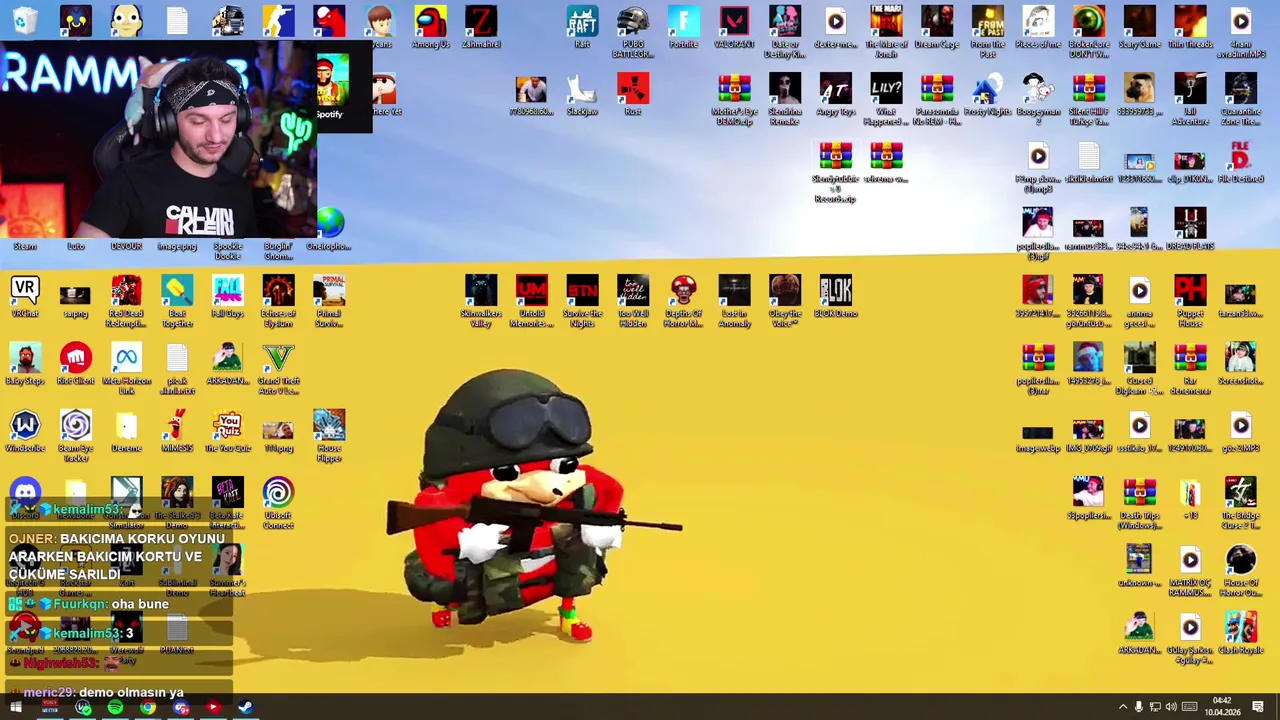Show hidden system tray icons
This screenshot has height=720, width=1280.
tap(1122, 708)
